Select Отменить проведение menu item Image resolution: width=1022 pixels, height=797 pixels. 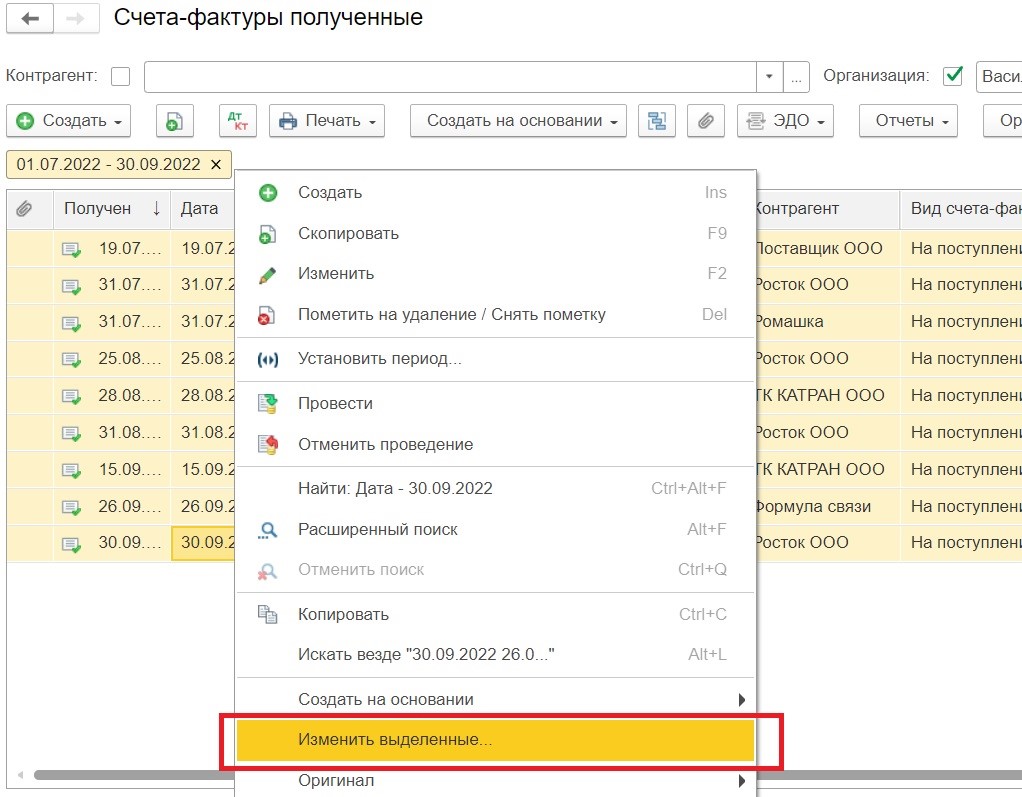[495, 445]
